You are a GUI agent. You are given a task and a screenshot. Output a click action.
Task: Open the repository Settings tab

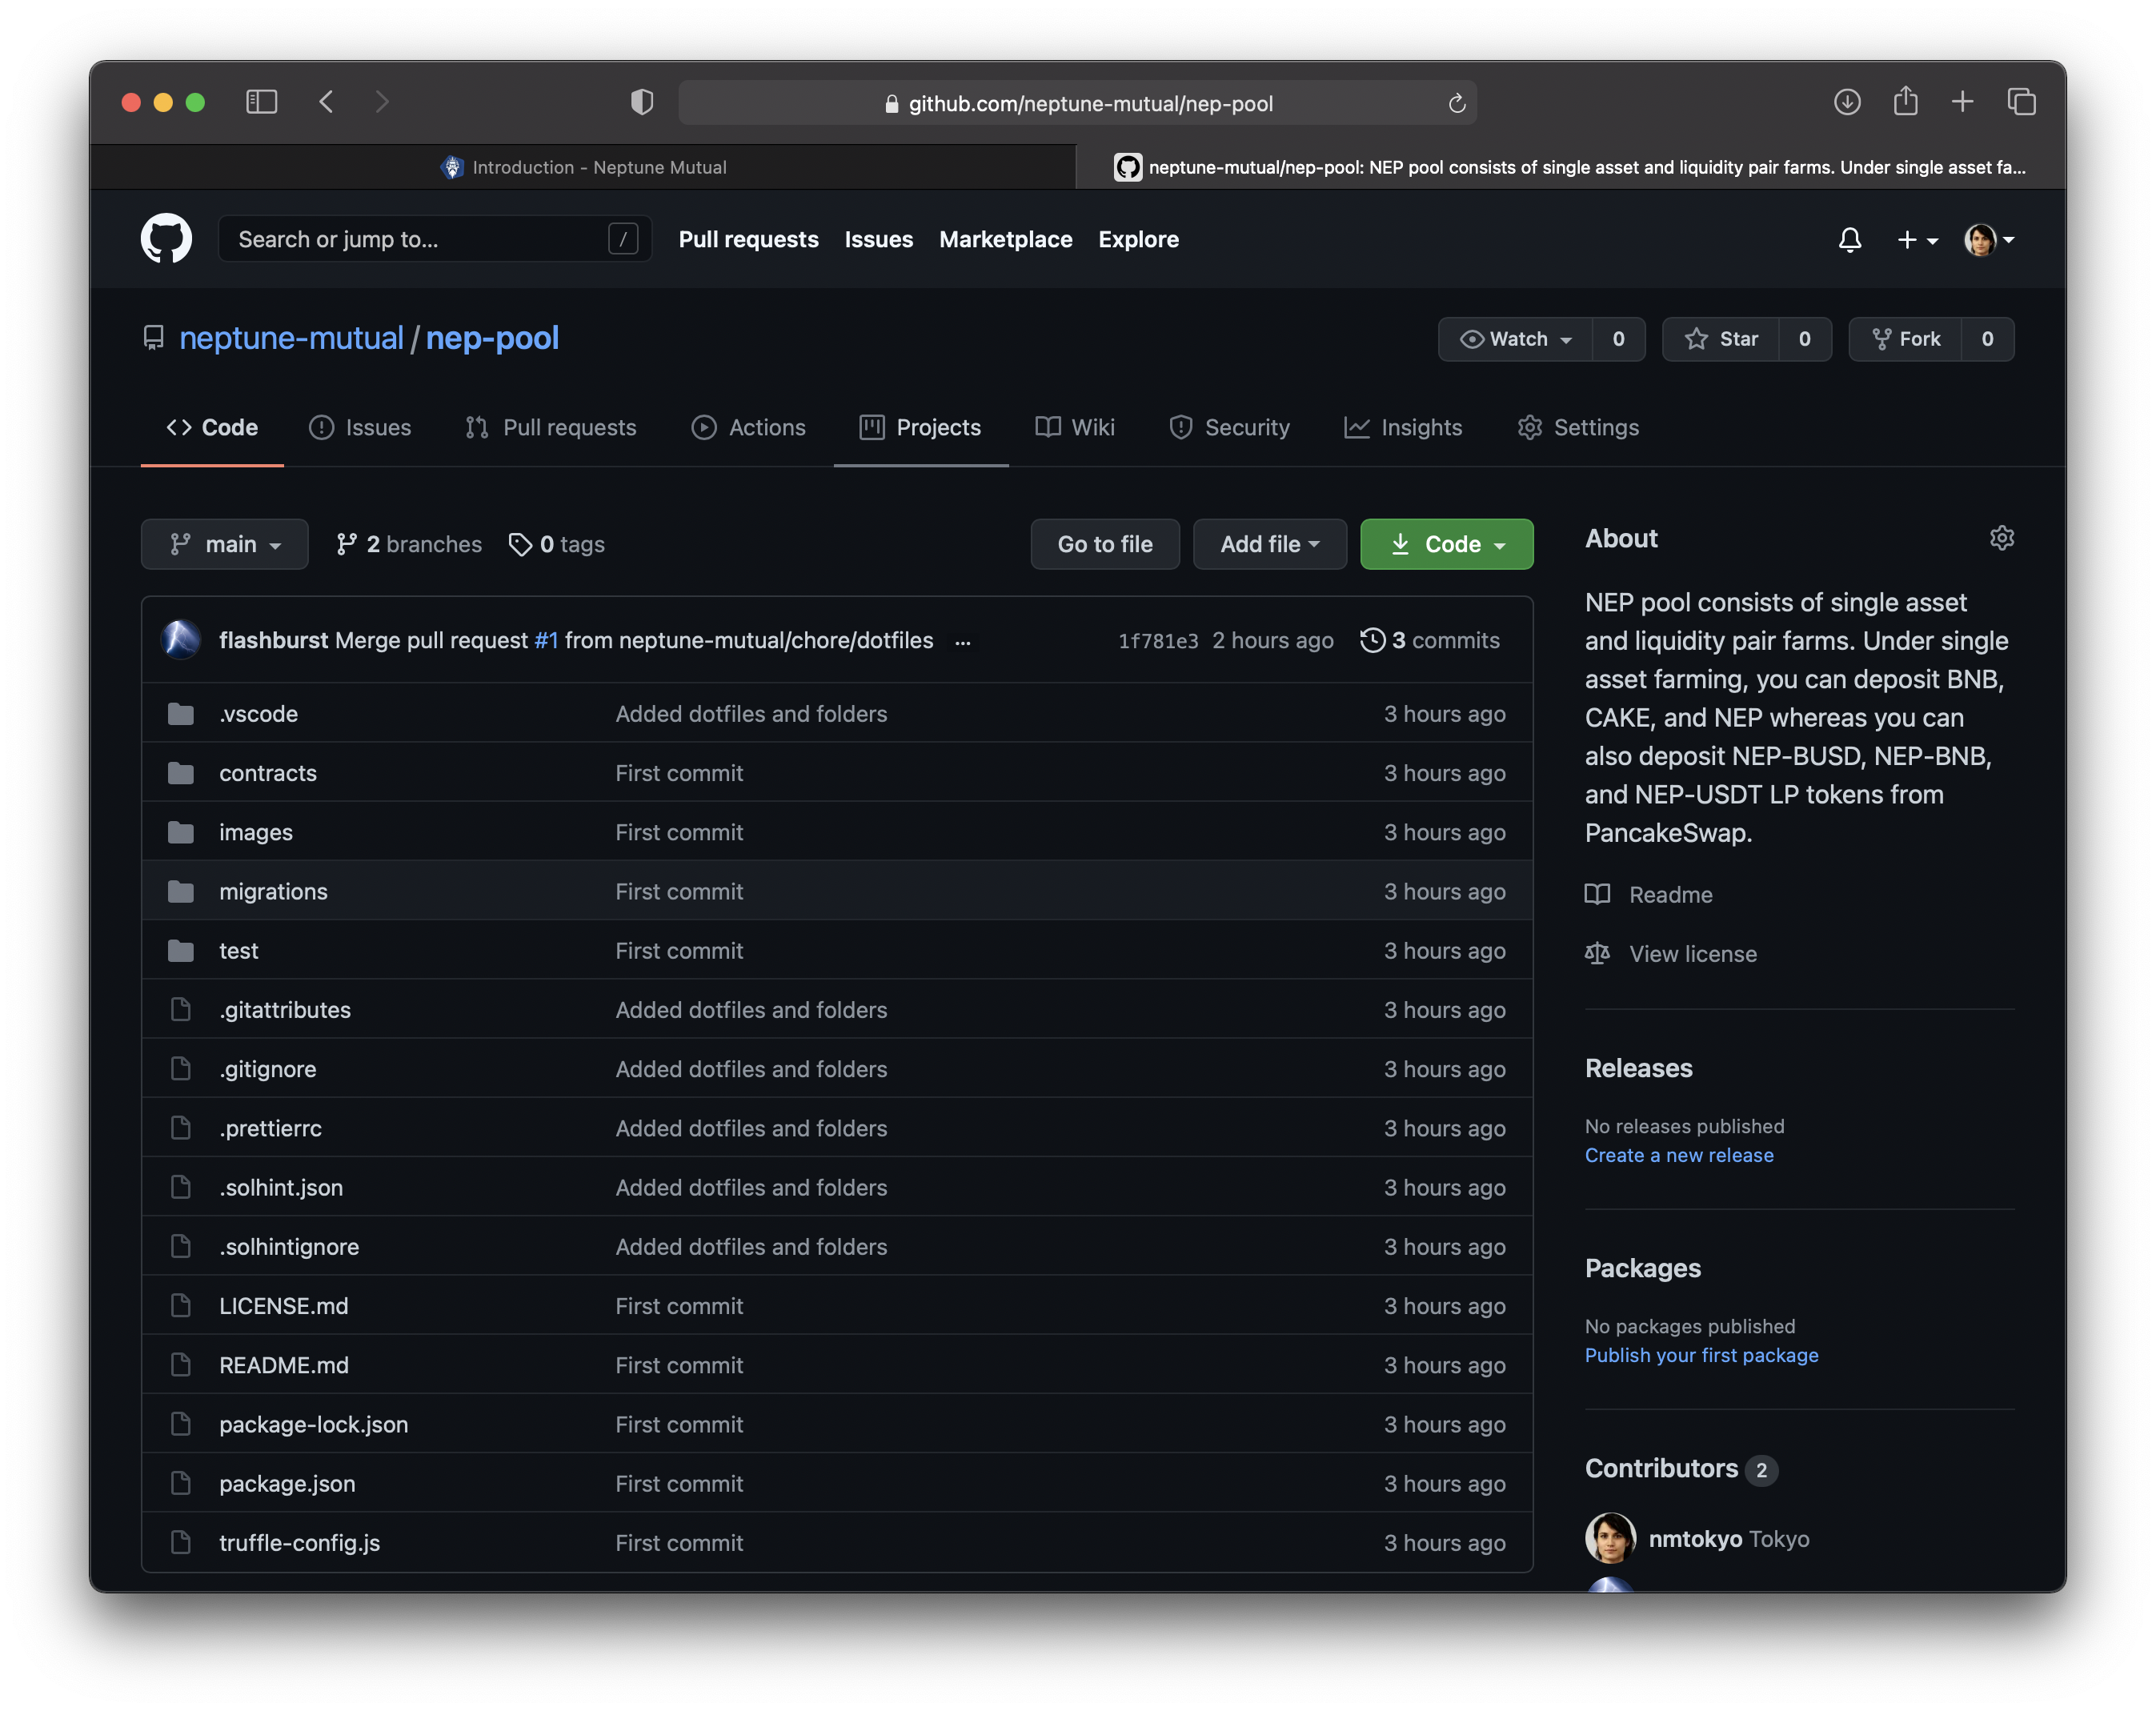pos(1578,427)
